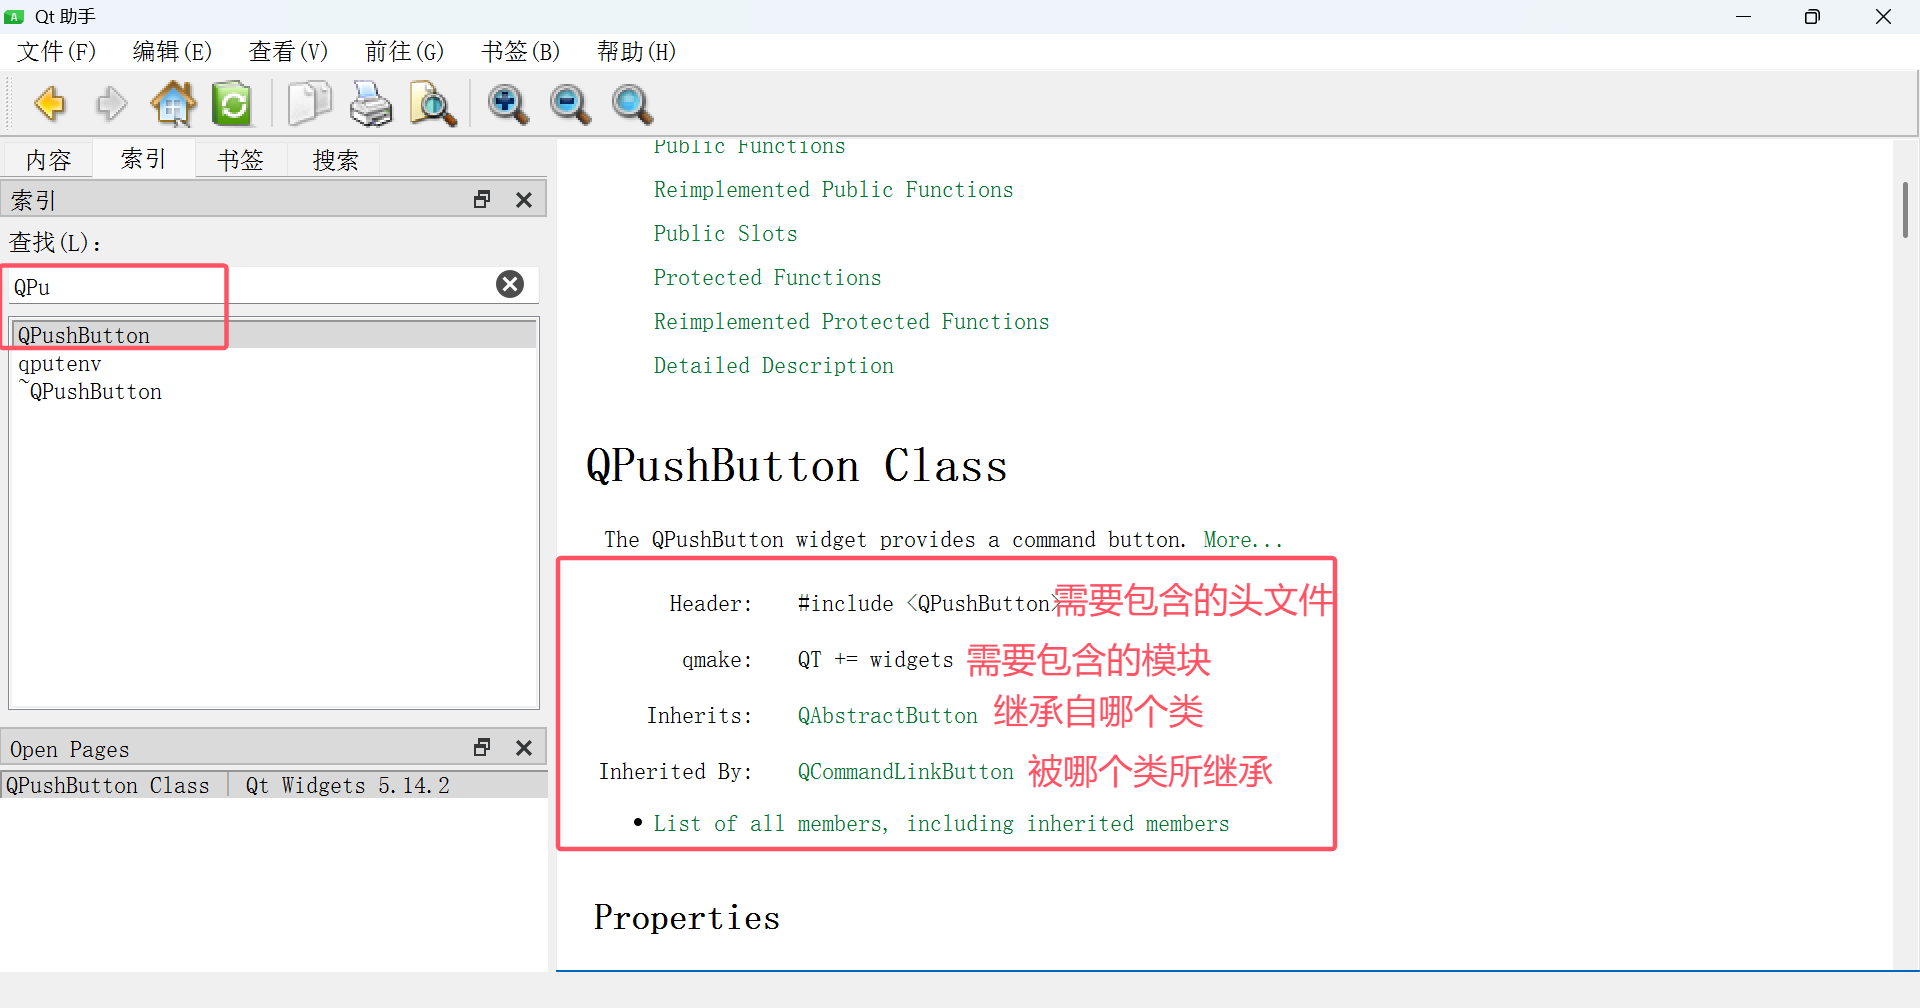The height and width of the screenshot is (1008, 1920).
Task: Open Public Slots link
Action: click(x=725, y=234)
